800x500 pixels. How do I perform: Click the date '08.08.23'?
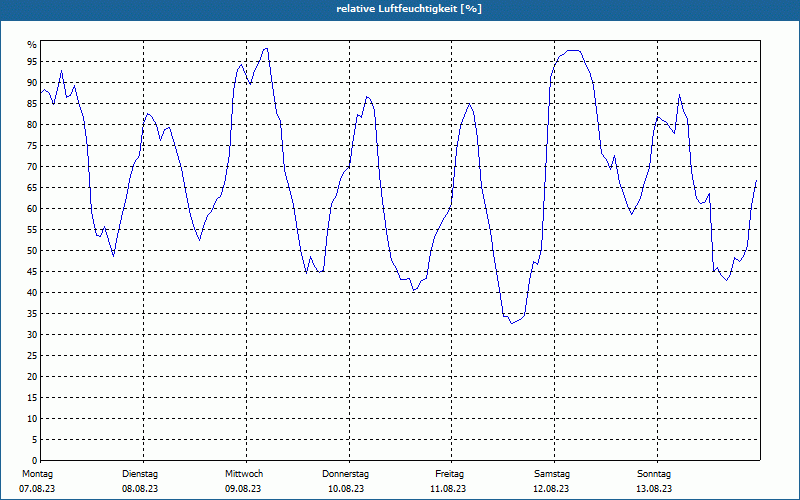tap(140, 489)
